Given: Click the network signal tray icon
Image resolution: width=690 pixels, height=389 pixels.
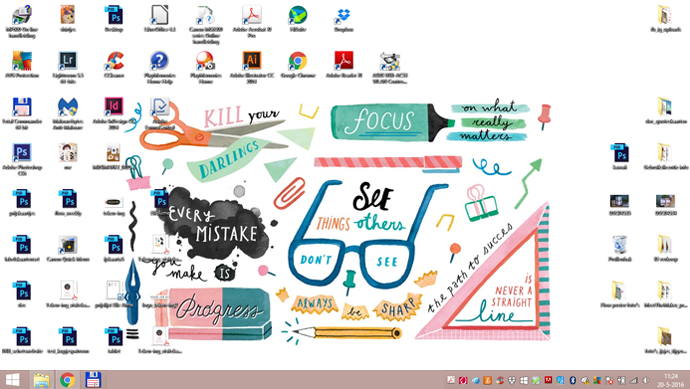Looking at the screenshot, I should [633, 380].
